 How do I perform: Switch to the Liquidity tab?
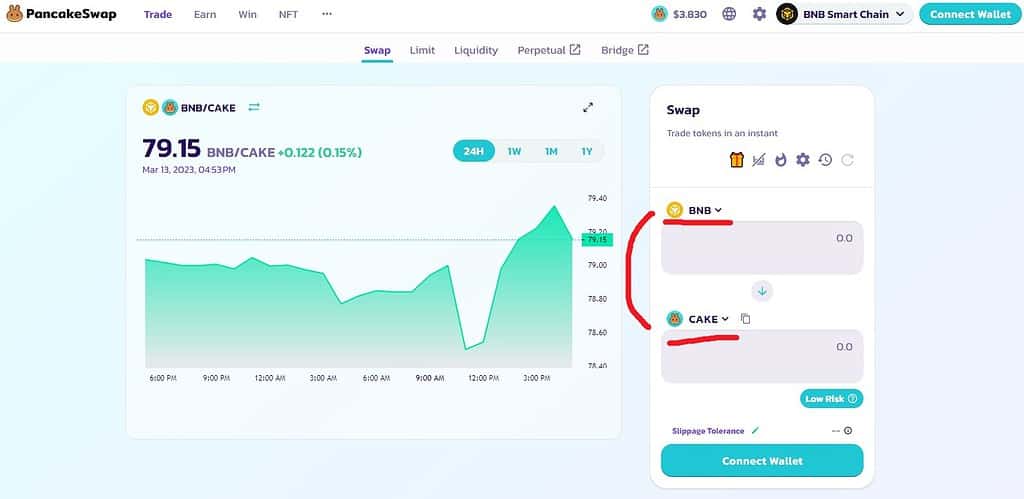point(476,50)
